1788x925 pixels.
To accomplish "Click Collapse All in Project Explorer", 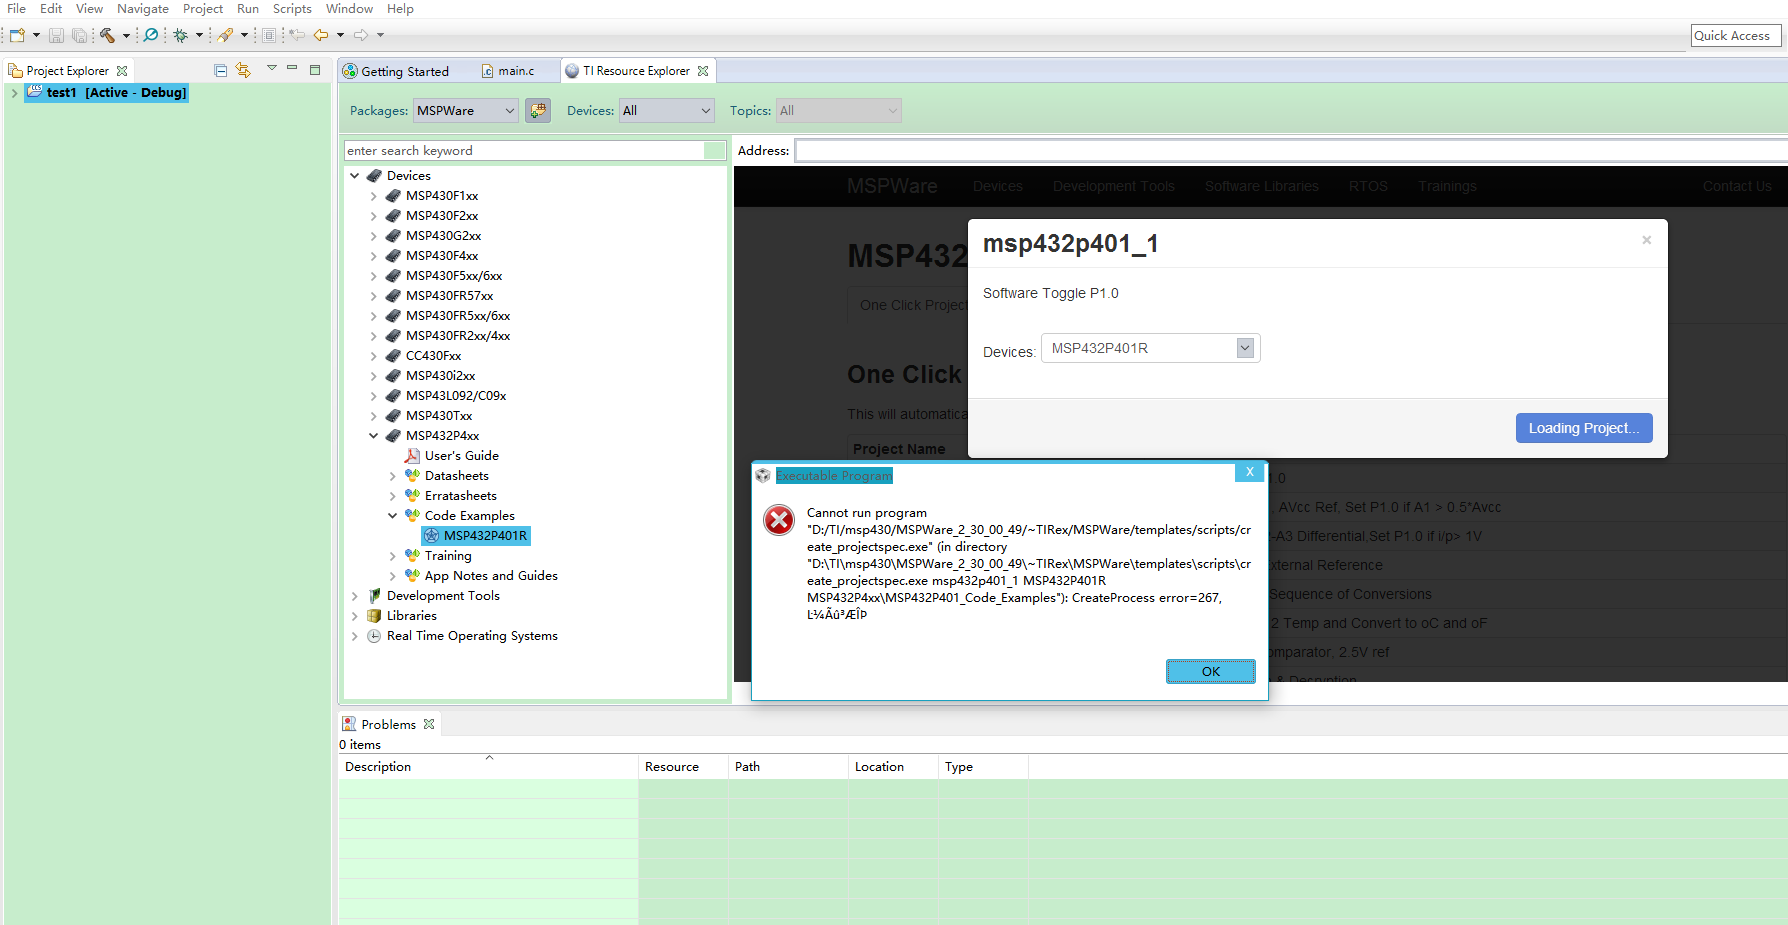I will [x=220, y=70].
